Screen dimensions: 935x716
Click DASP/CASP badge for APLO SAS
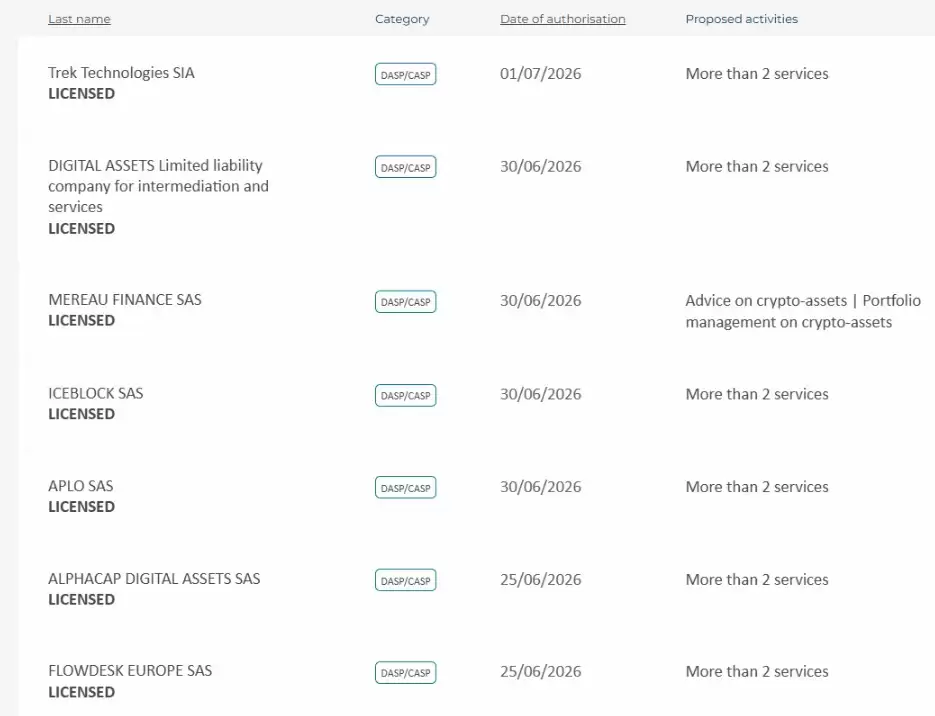(405, 488)
